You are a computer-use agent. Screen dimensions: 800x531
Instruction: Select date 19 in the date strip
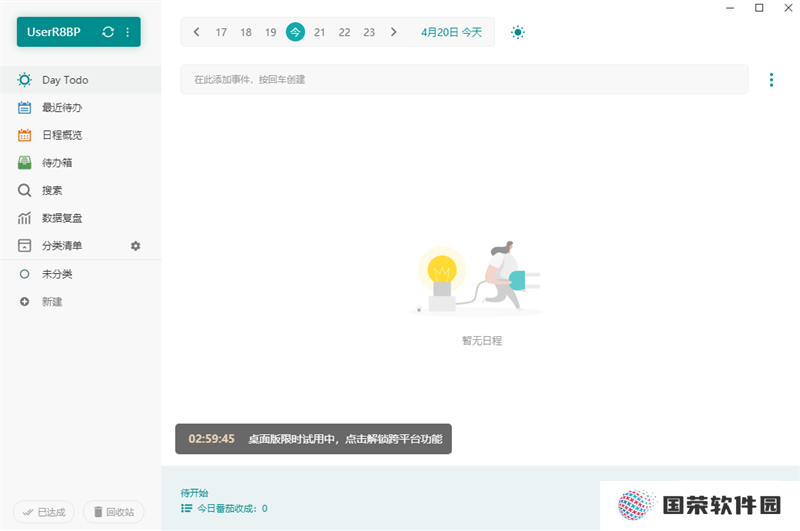[x=270, y=33]
